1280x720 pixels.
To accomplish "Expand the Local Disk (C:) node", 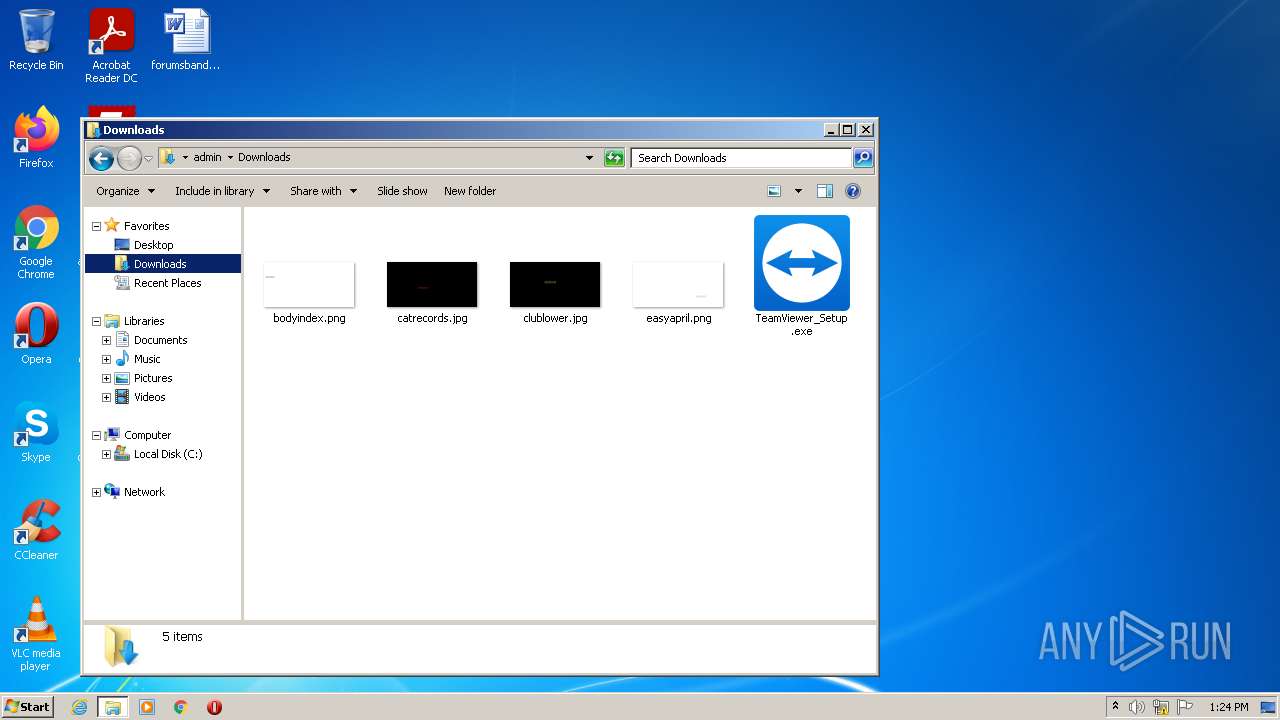I will (x=106, y=454).
